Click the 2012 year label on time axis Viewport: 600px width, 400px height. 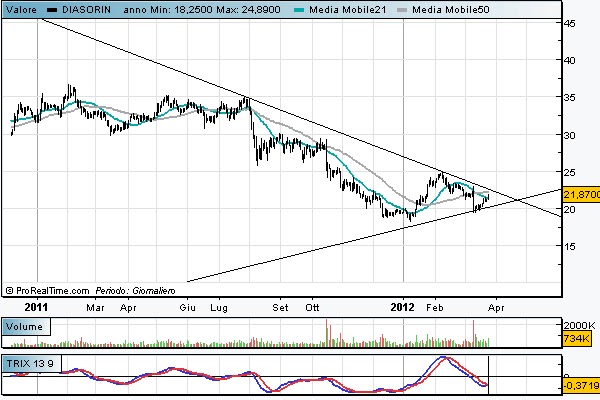pos(402,307)
